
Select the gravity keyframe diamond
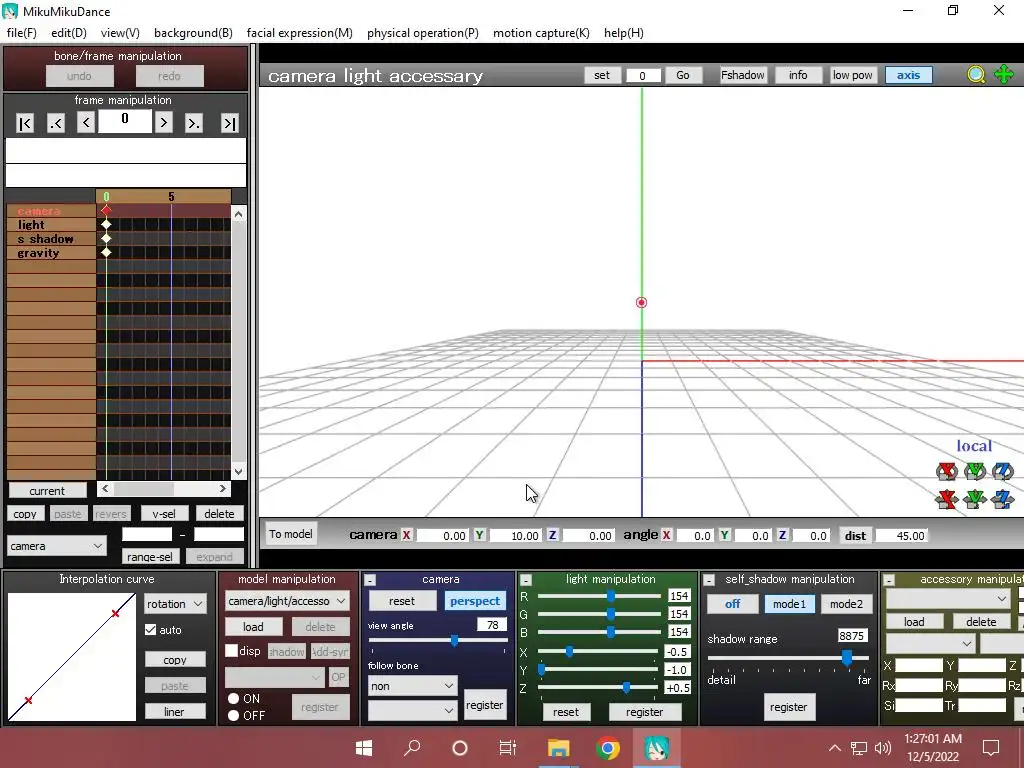point(106,253)
